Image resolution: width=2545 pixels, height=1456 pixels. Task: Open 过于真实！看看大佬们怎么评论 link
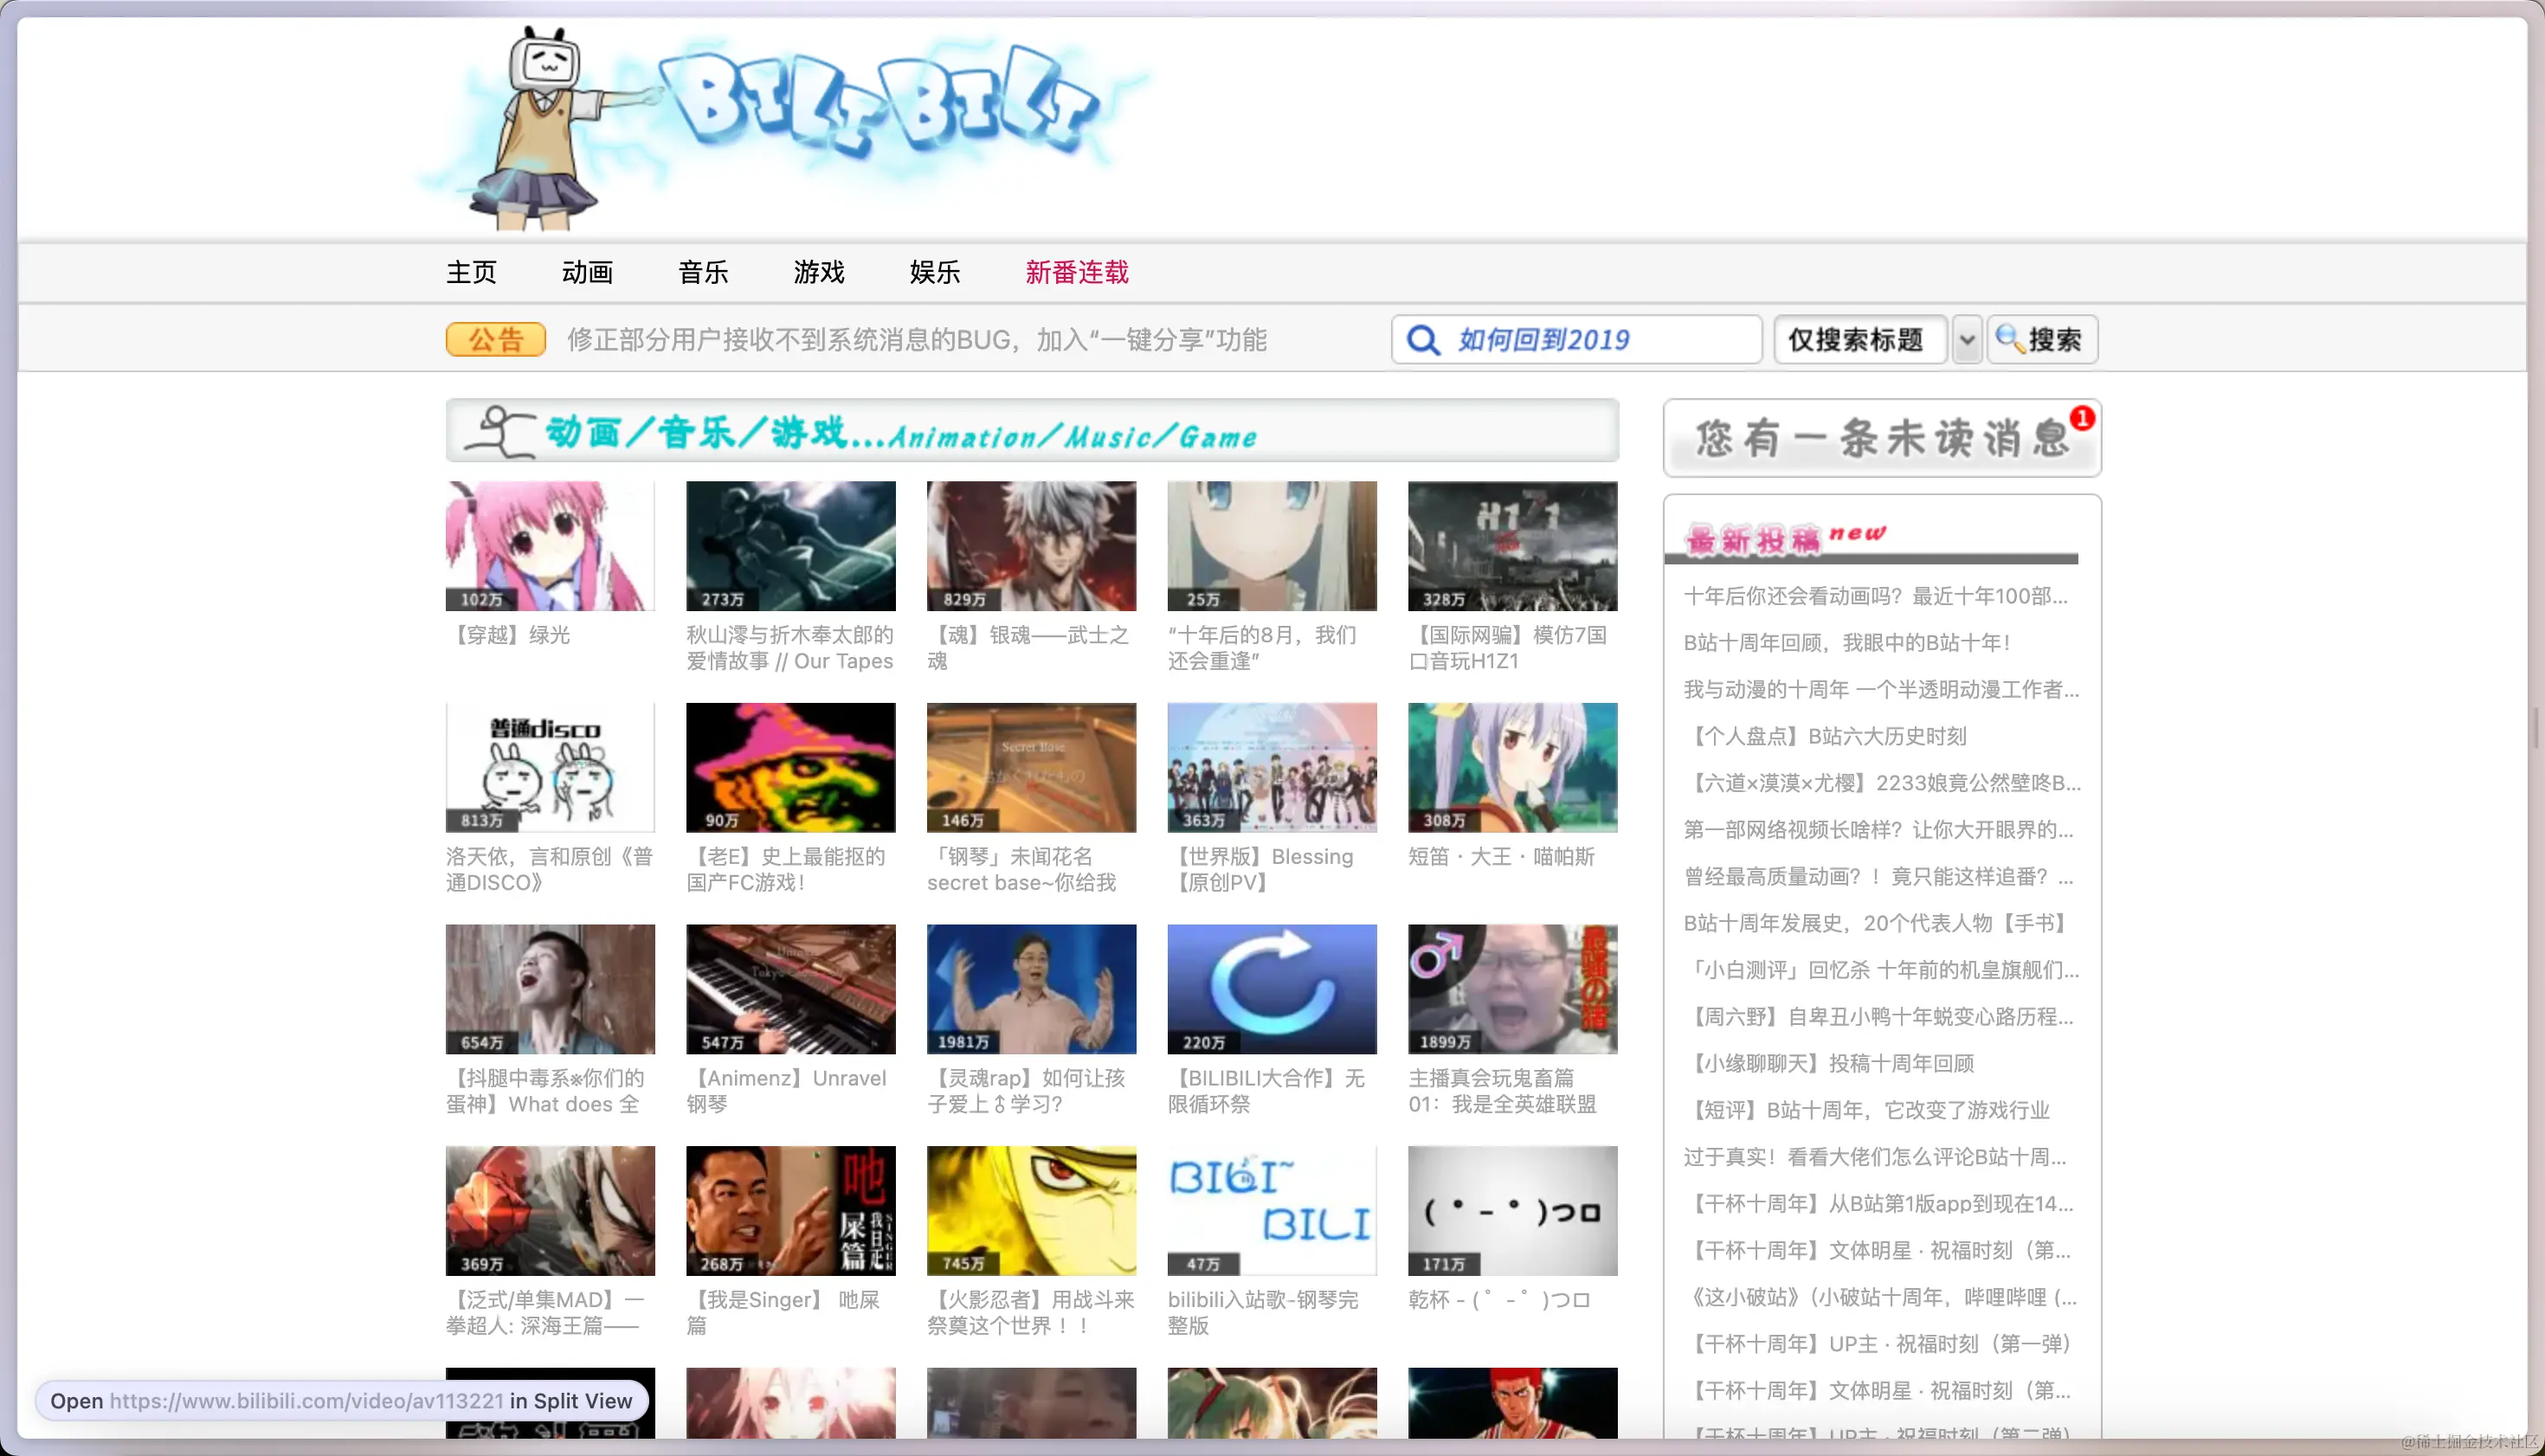coord(1876,1157)
